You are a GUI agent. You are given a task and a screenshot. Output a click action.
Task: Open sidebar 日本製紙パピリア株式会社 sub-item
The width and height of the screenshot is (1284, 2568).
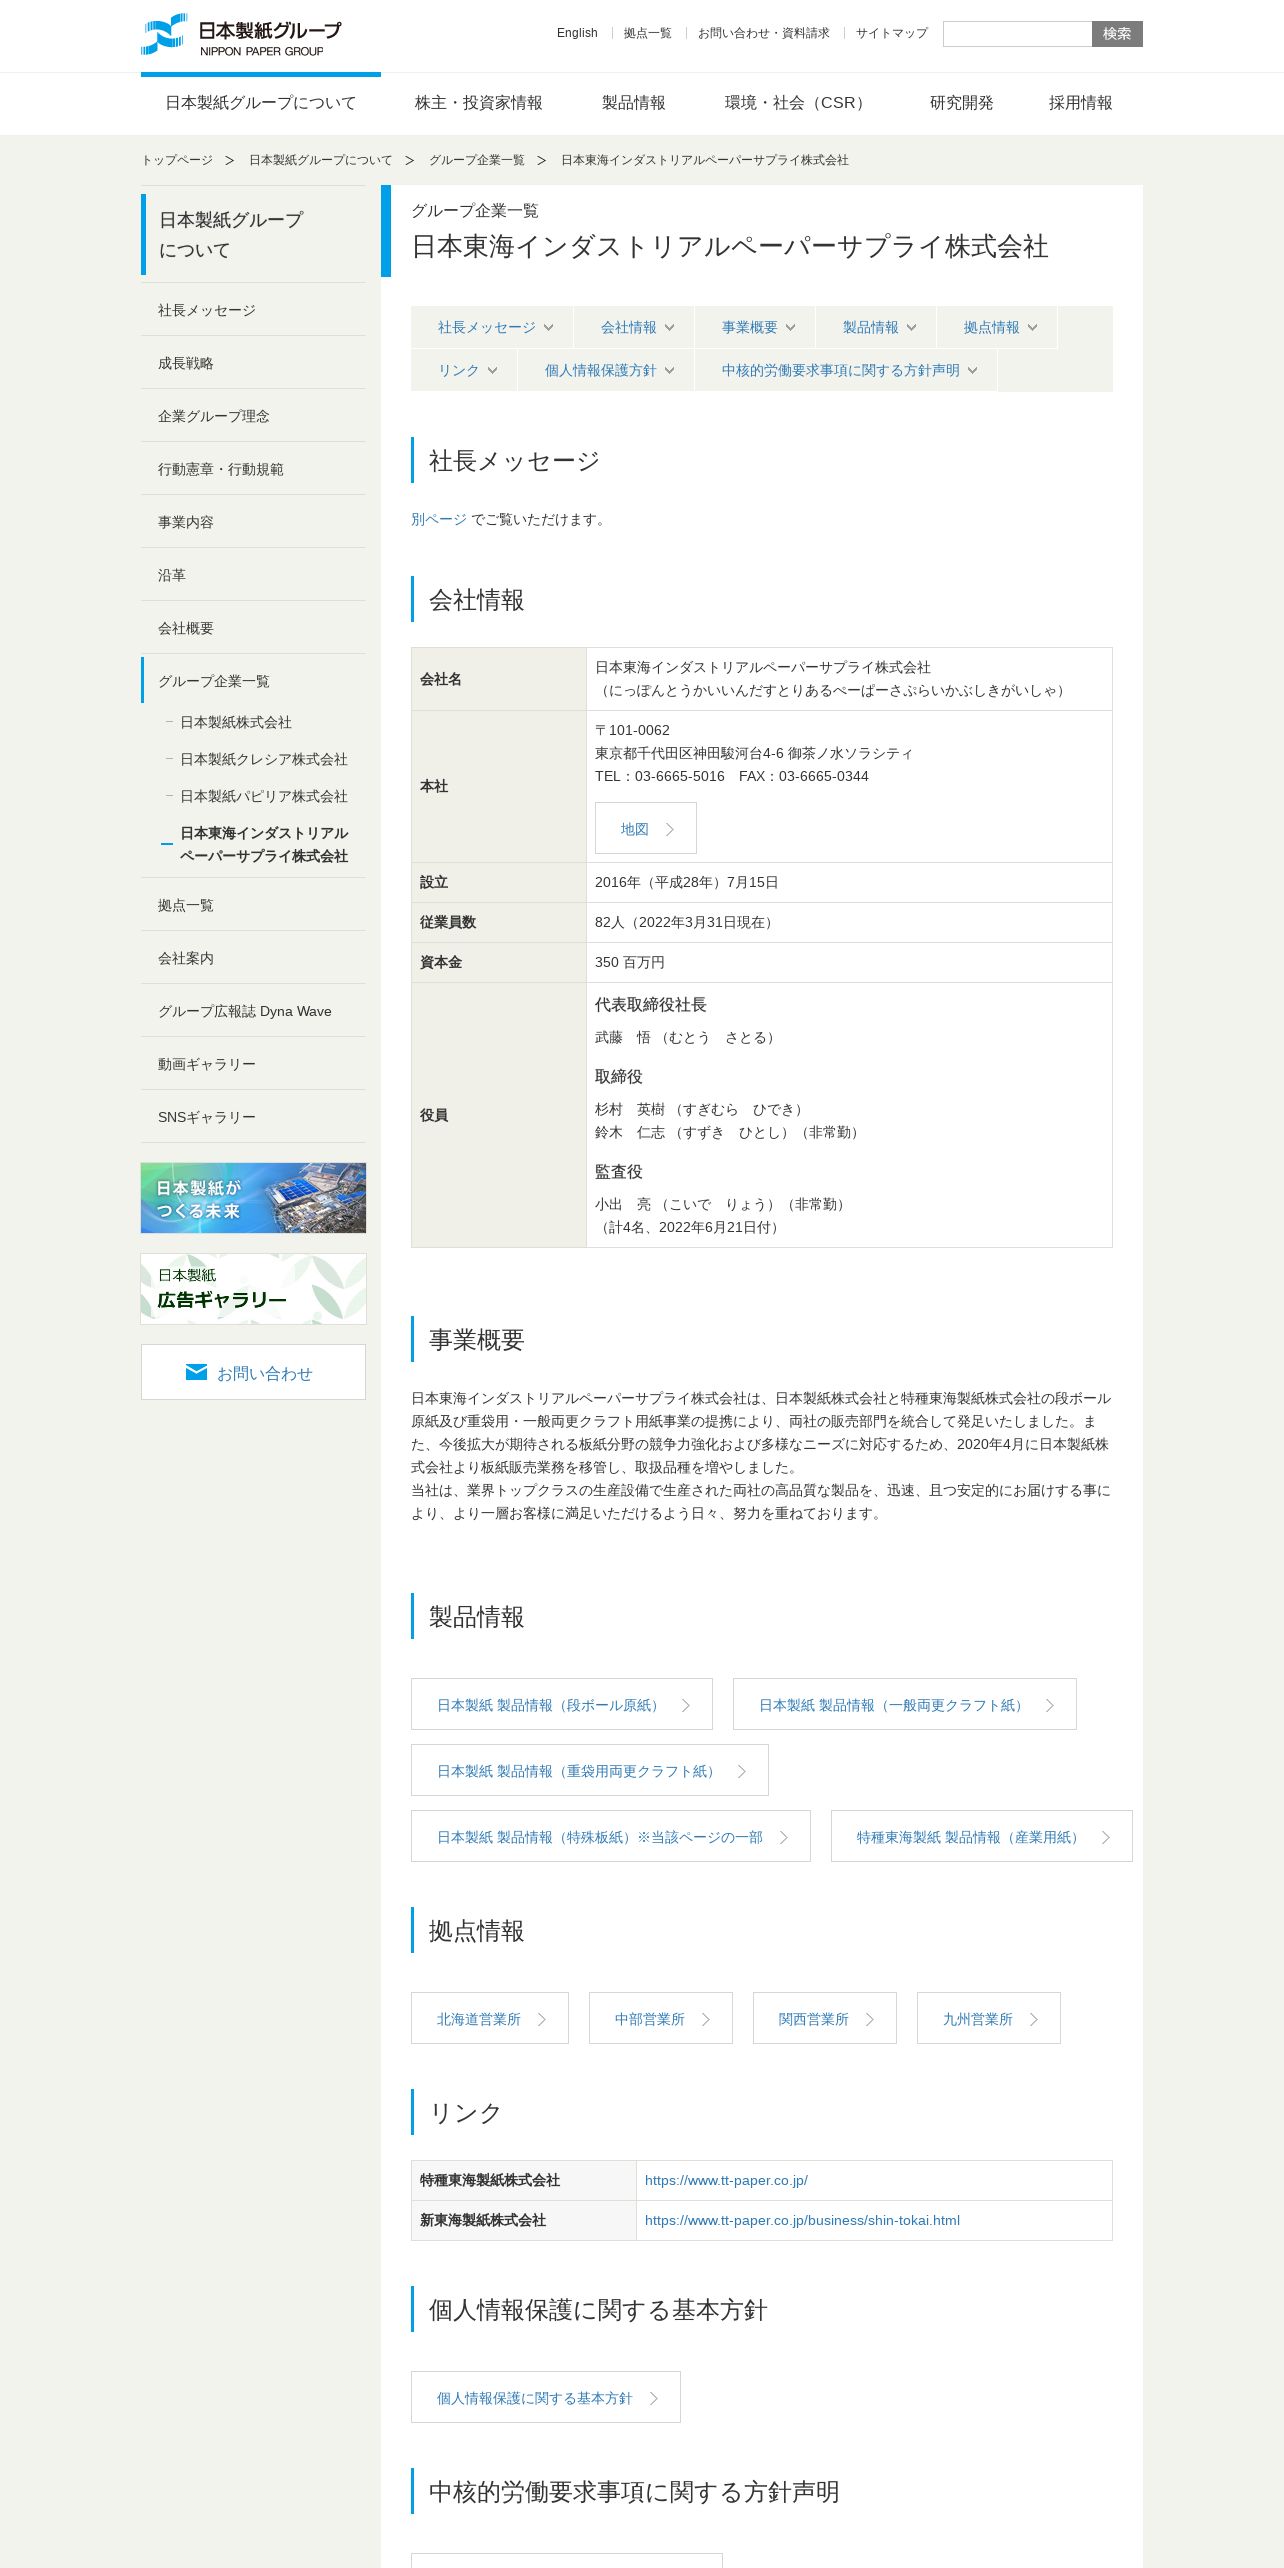click(x=264, y=796)
